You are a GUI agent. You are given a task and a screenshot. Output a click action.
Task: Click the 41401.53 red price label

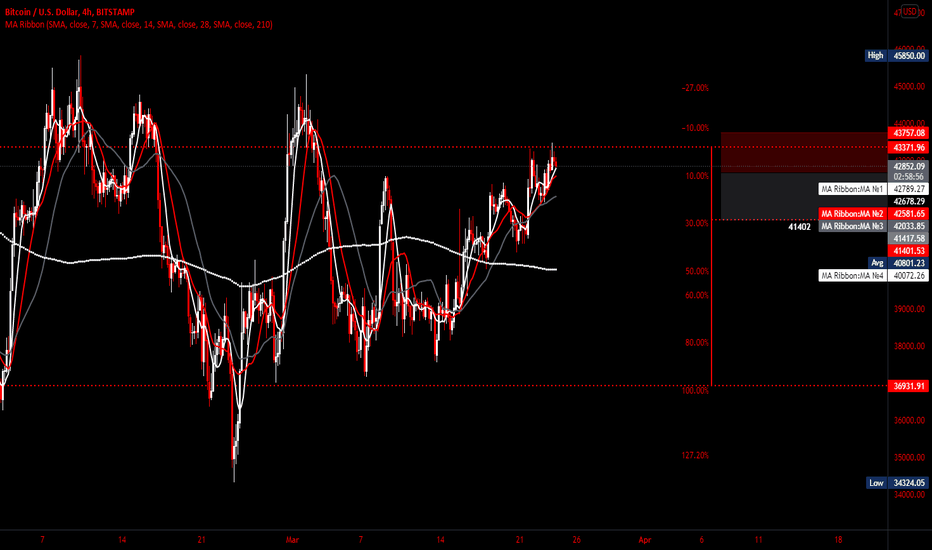908,251
